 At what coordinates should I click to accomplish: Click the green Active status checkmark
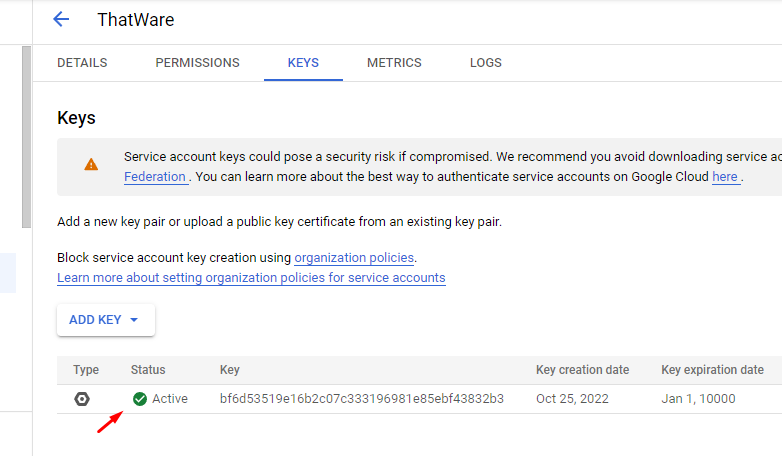coord(140,399)
